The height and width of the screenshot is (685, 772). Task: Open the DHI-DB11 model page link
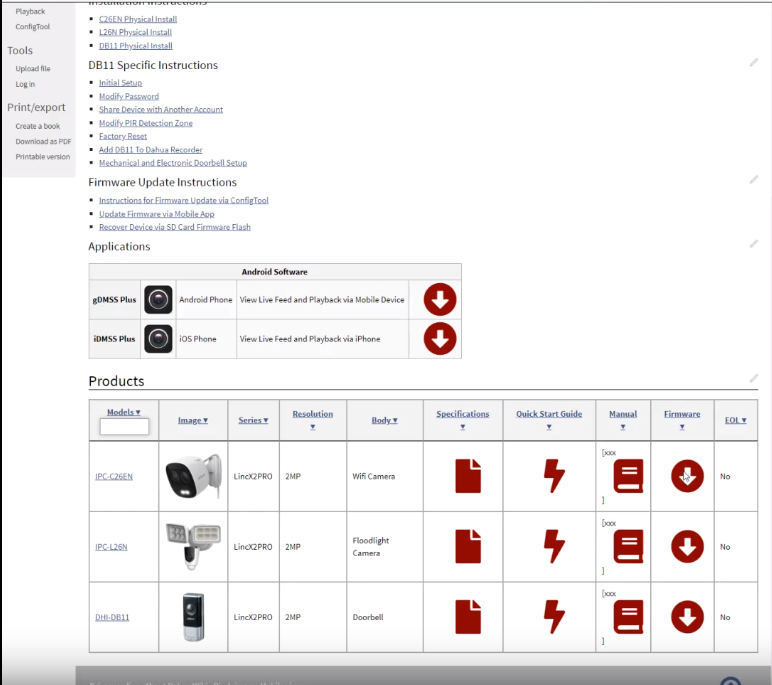pos(112,618)
